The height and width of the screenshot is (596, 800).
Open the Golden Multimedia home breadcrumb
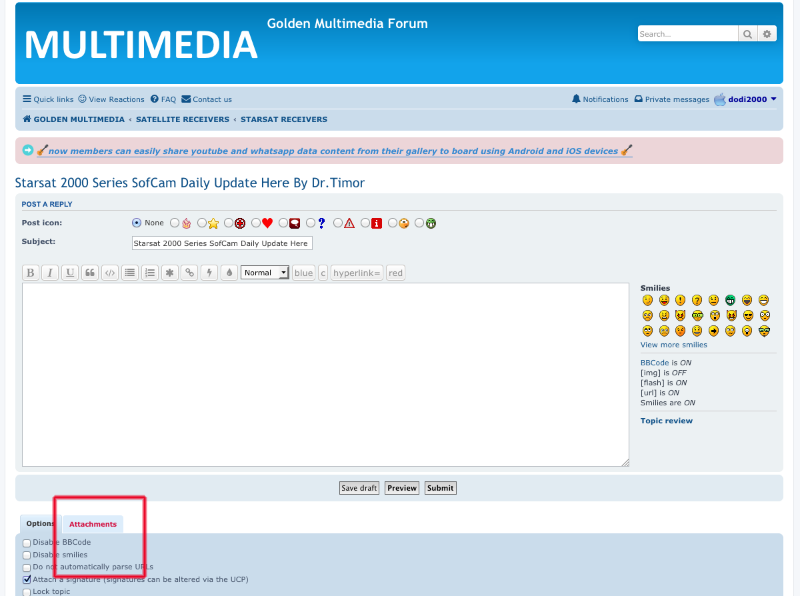(x=73, y=119)
